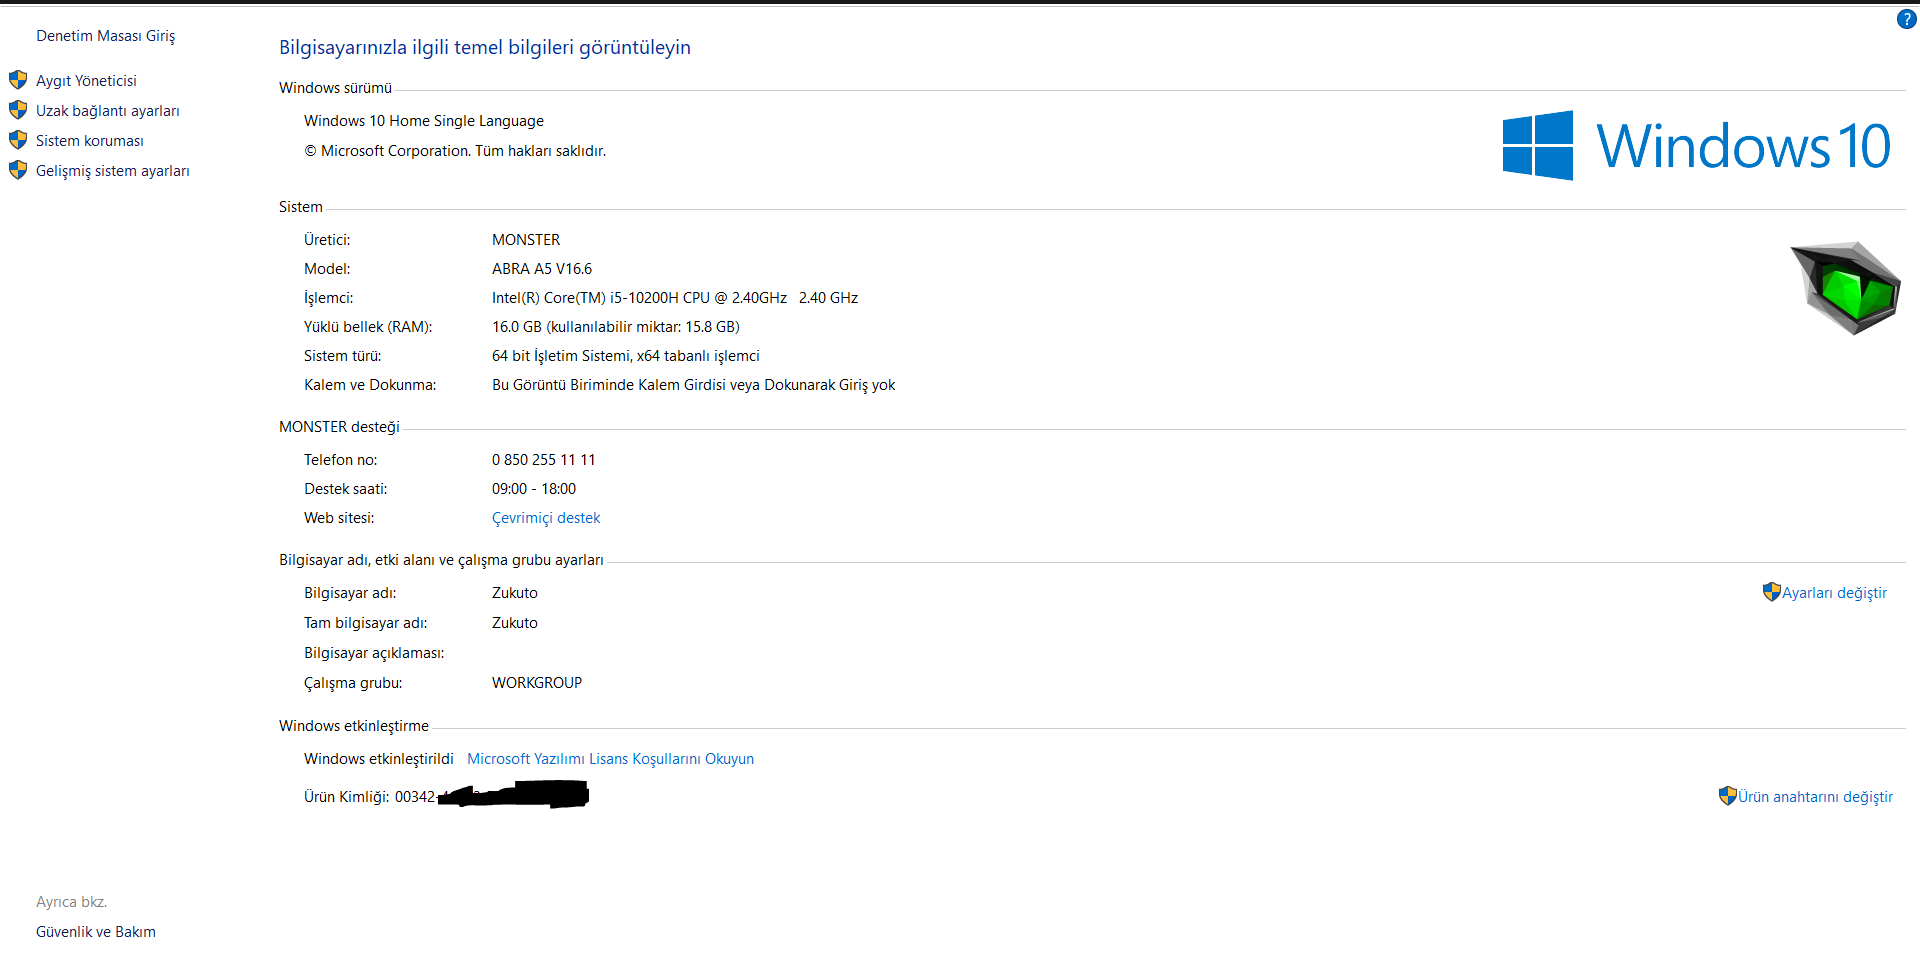Click the shield icon next to Ürün anahtarını değiştir
Screen dimensions: 1920x966
tap(1728, 796)
